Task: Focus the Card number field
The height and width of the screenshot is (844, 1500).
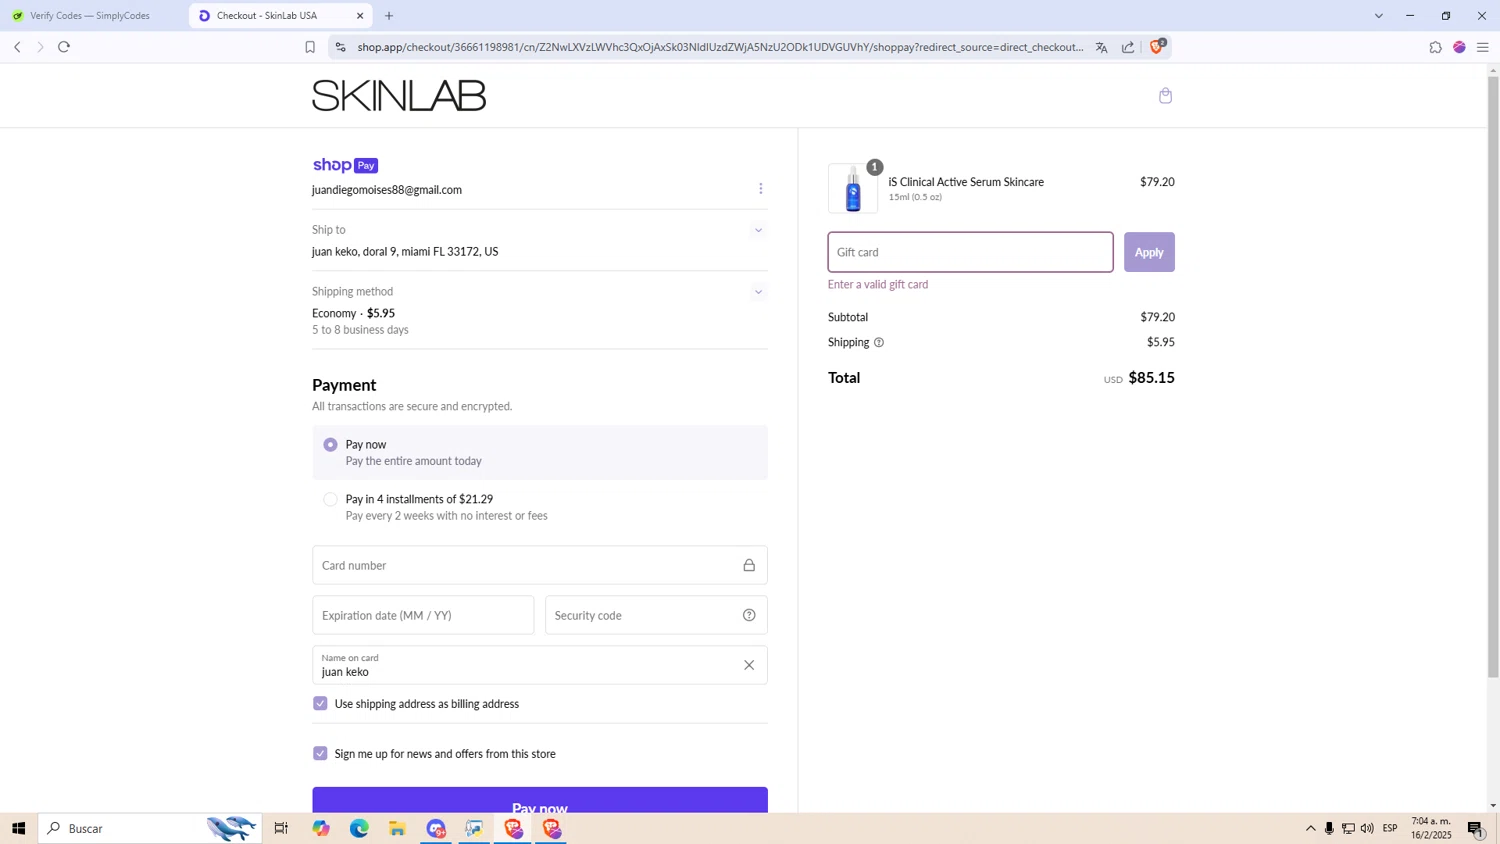Action: [540, 565]
